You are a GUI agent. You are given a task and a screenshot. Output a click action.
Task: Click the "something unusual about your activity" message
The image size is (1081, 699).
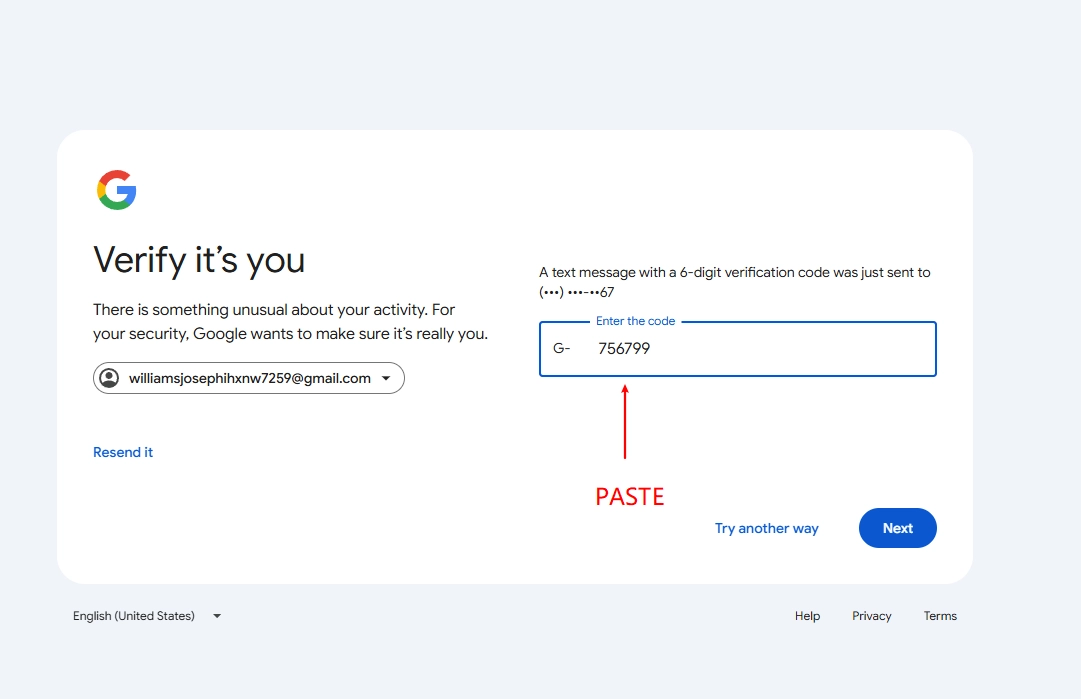pyautogui.click(x=290, y=321)
